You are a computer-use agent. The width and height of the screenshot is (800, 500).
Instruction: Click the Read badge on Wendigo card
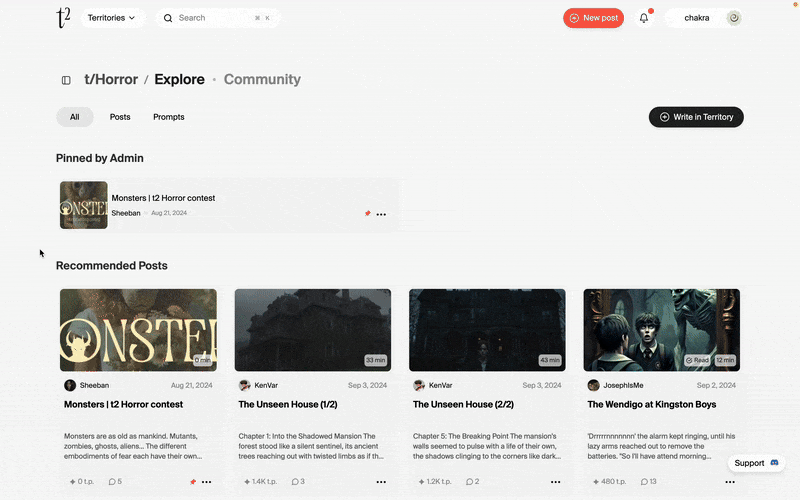tap(697, 360)
